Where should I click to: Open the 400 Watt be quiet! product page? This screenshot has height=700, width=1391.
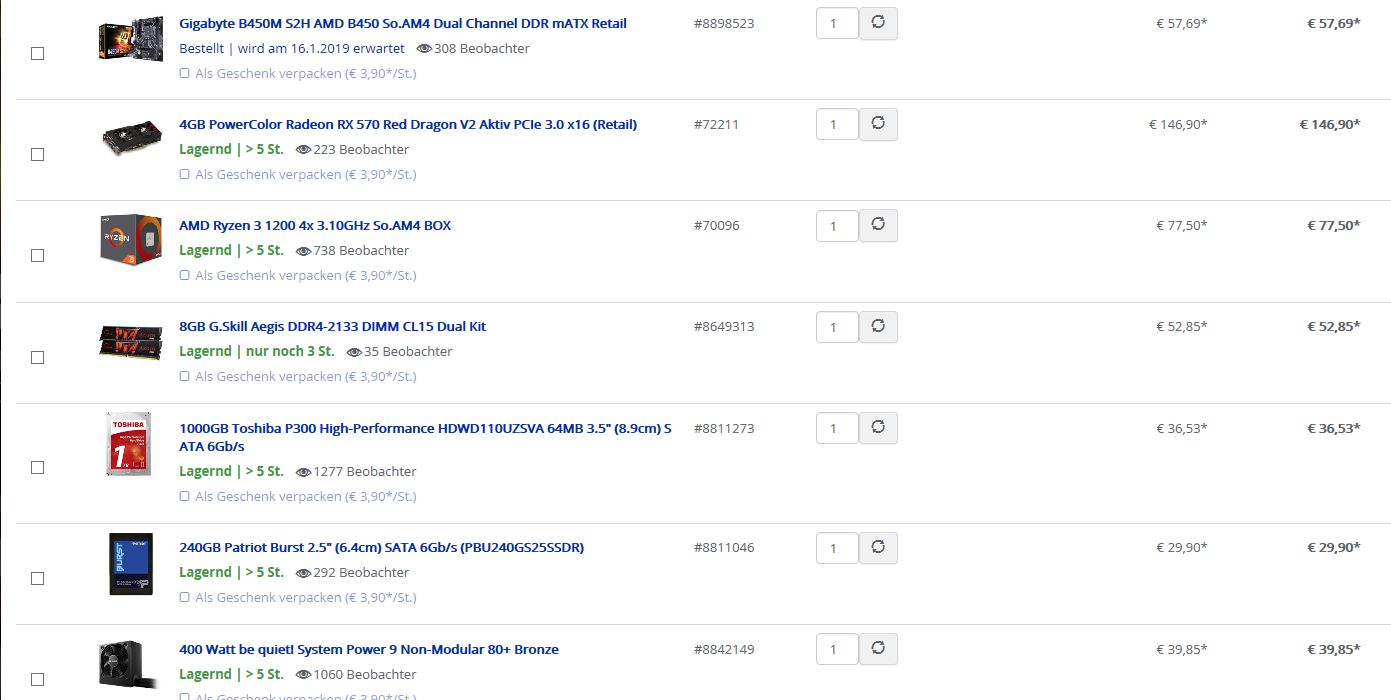pyautogui.click(x=369, y=649)
